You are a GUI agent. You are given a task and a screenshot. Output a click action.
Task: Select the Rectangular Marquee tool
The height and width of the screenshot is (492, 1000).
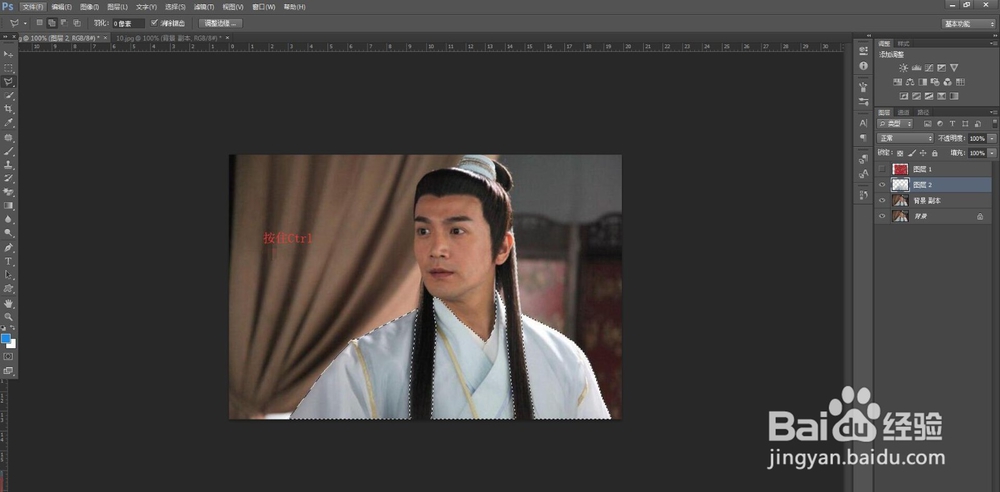click(x=8, y=68)
